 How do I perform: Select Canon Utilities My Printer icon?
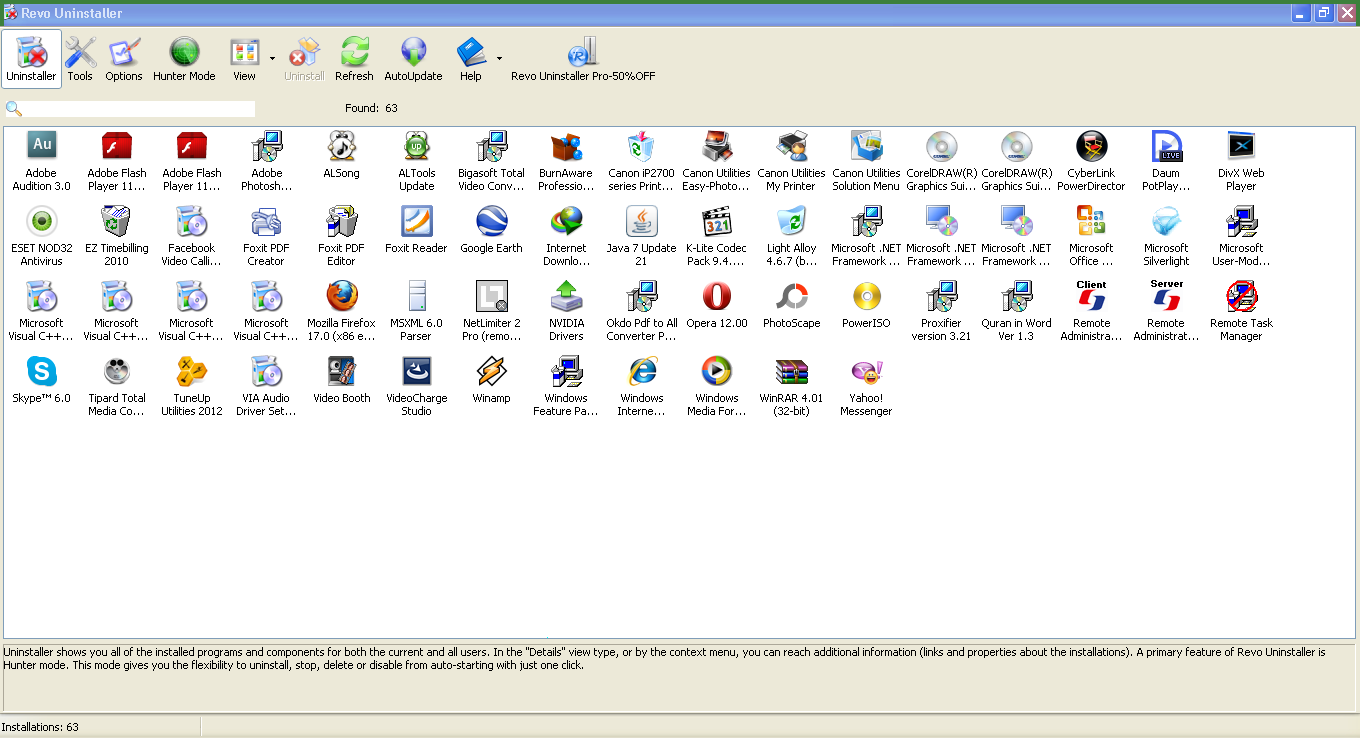792,145
